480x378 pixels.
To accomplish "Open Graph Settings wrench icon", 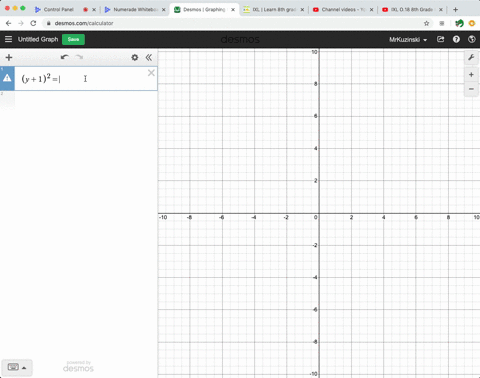I will [x=471, y=58].
